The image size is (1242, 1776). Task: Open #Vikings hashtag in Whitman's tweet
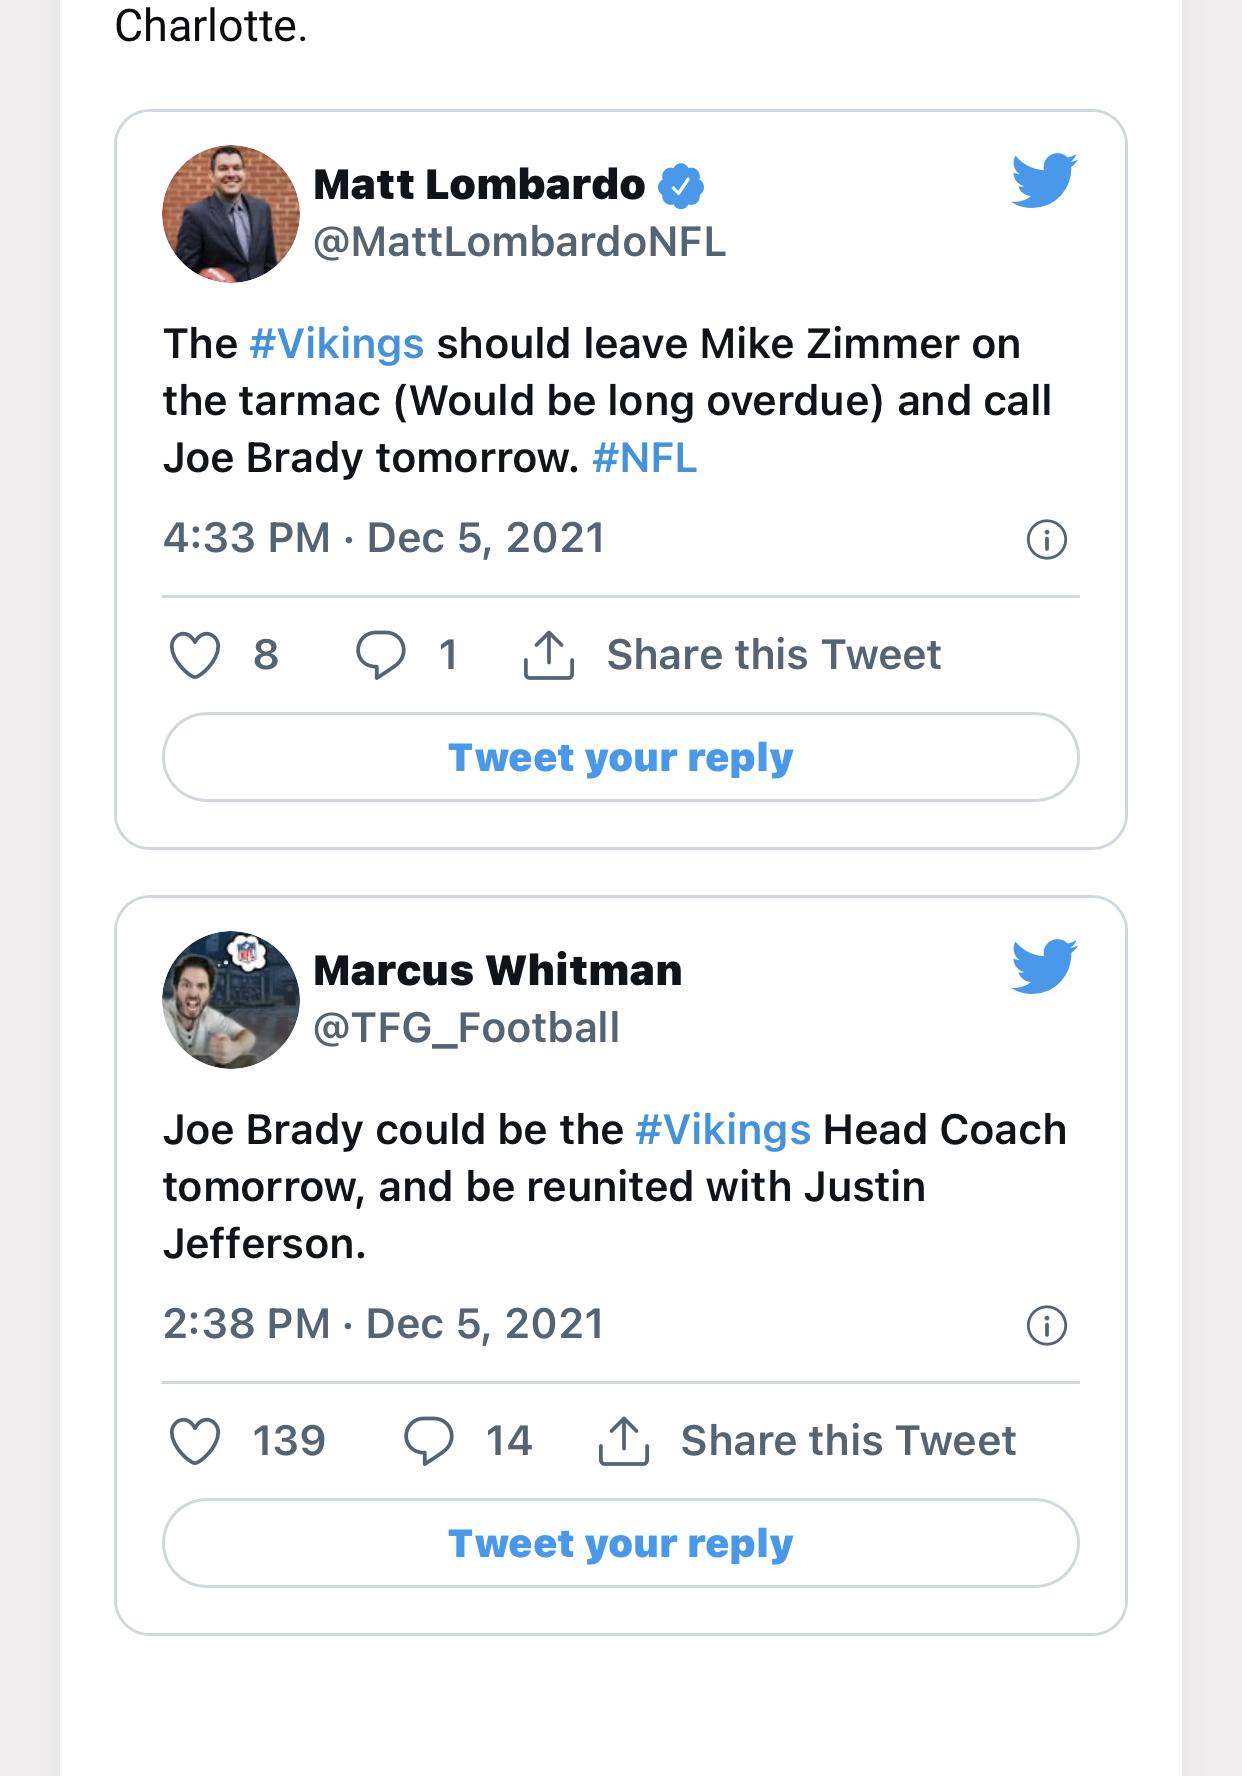[723, 1130]
